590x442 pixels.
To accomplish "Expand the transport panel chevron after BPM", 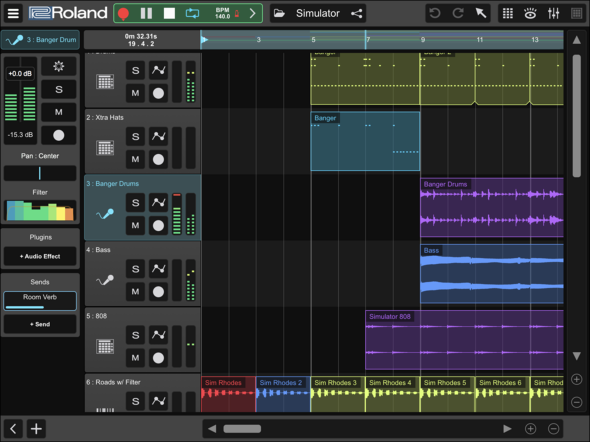I will (x=252, y=14).
